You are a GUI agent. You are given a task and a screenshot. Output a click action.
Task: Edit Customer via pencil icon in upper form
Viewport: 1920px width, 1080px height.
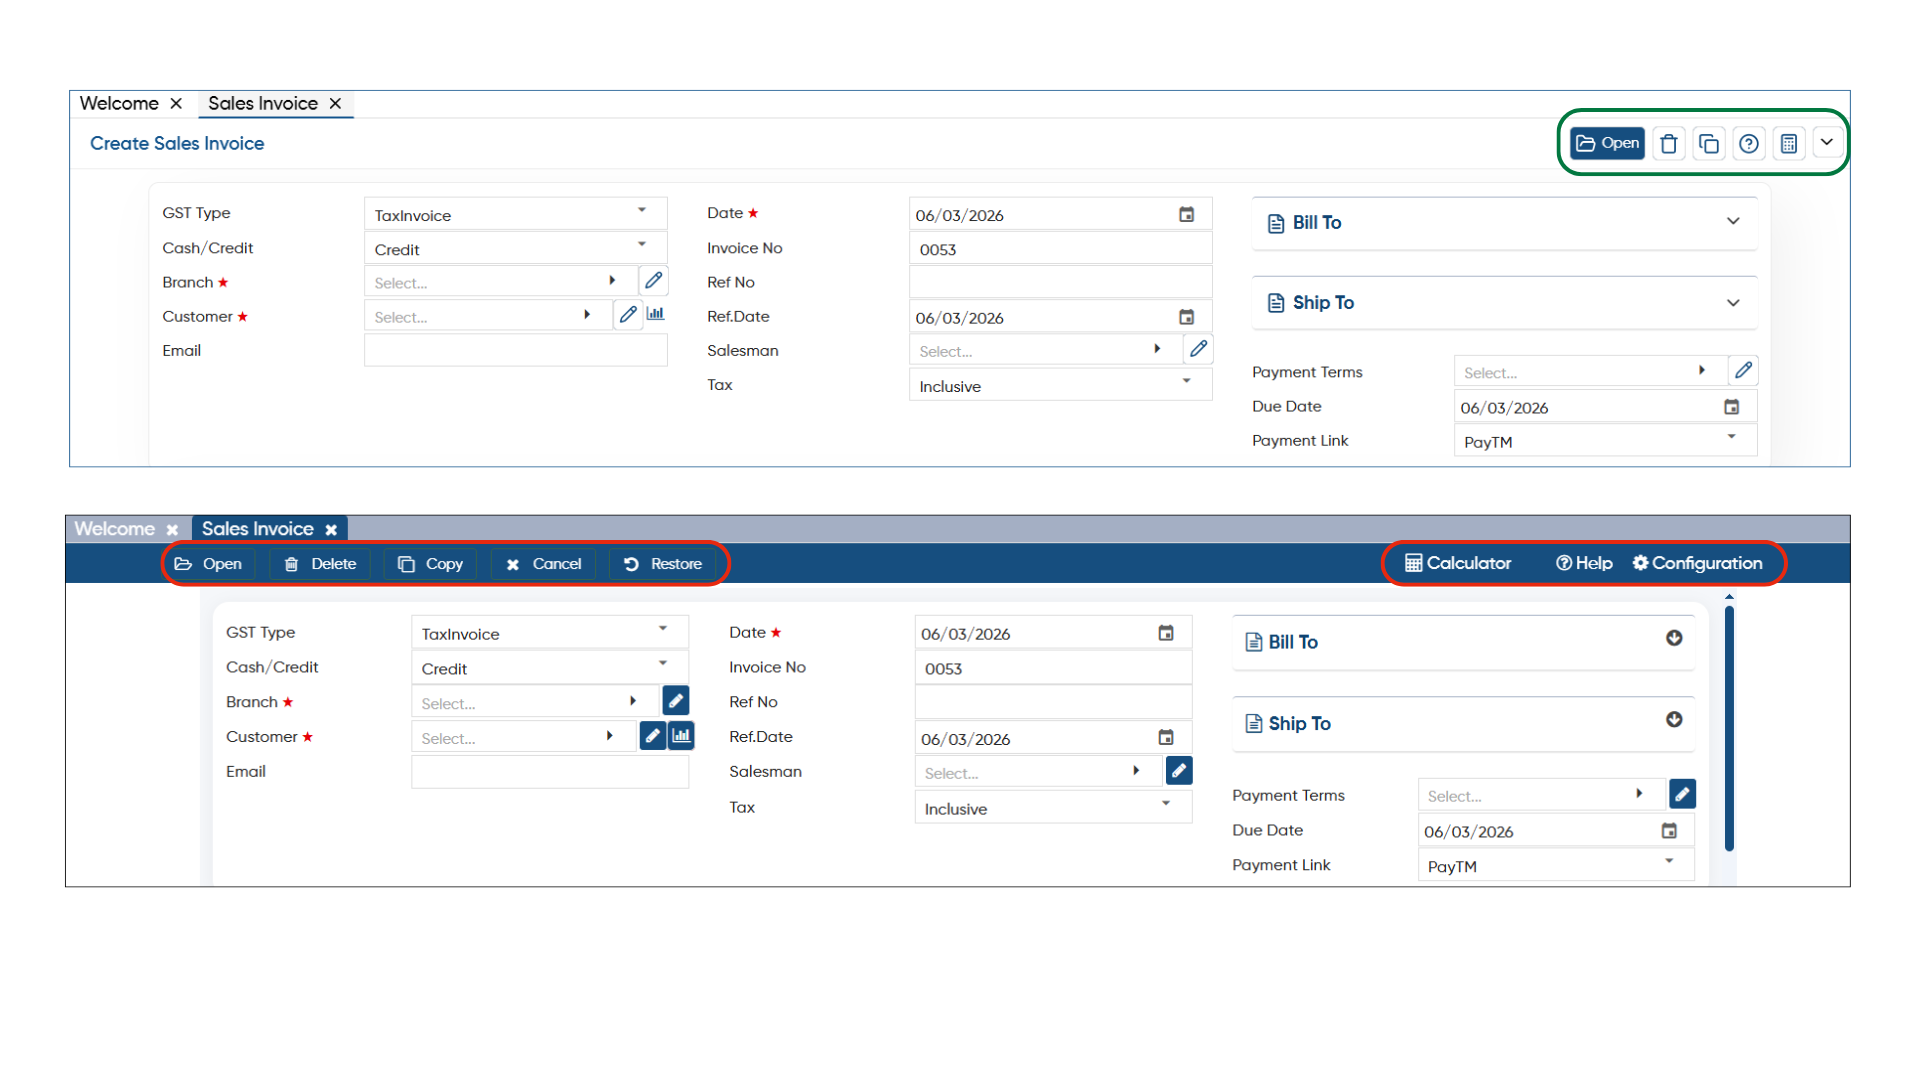pos(627,315)
